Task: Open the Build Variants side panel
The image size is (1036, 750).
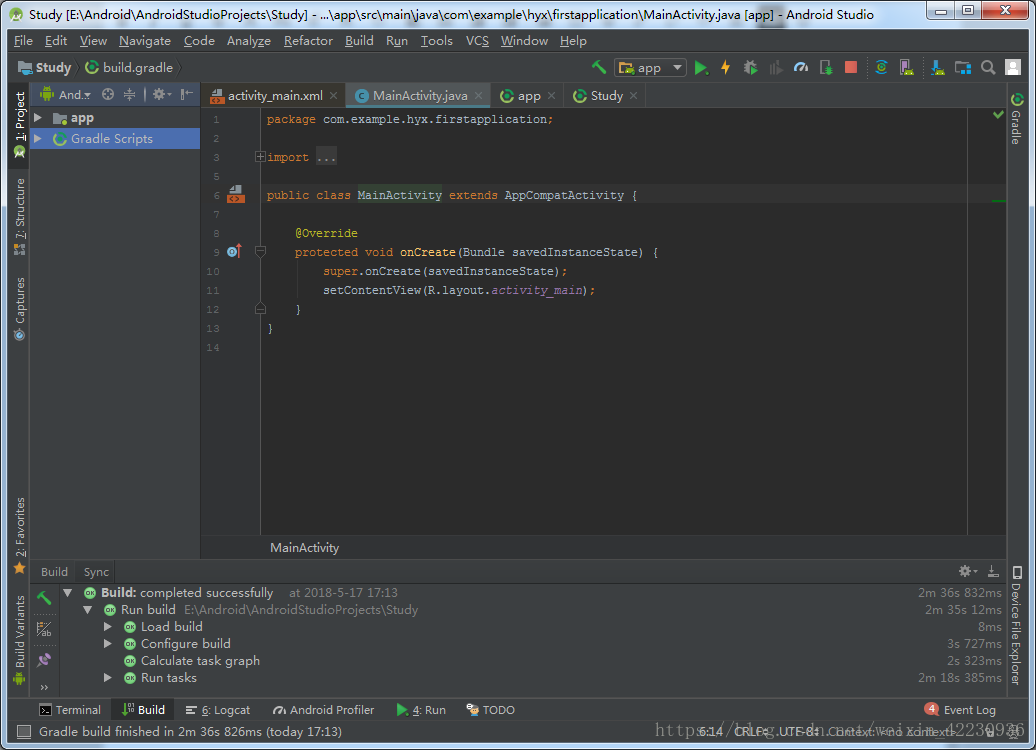Action: coord(19,640)
